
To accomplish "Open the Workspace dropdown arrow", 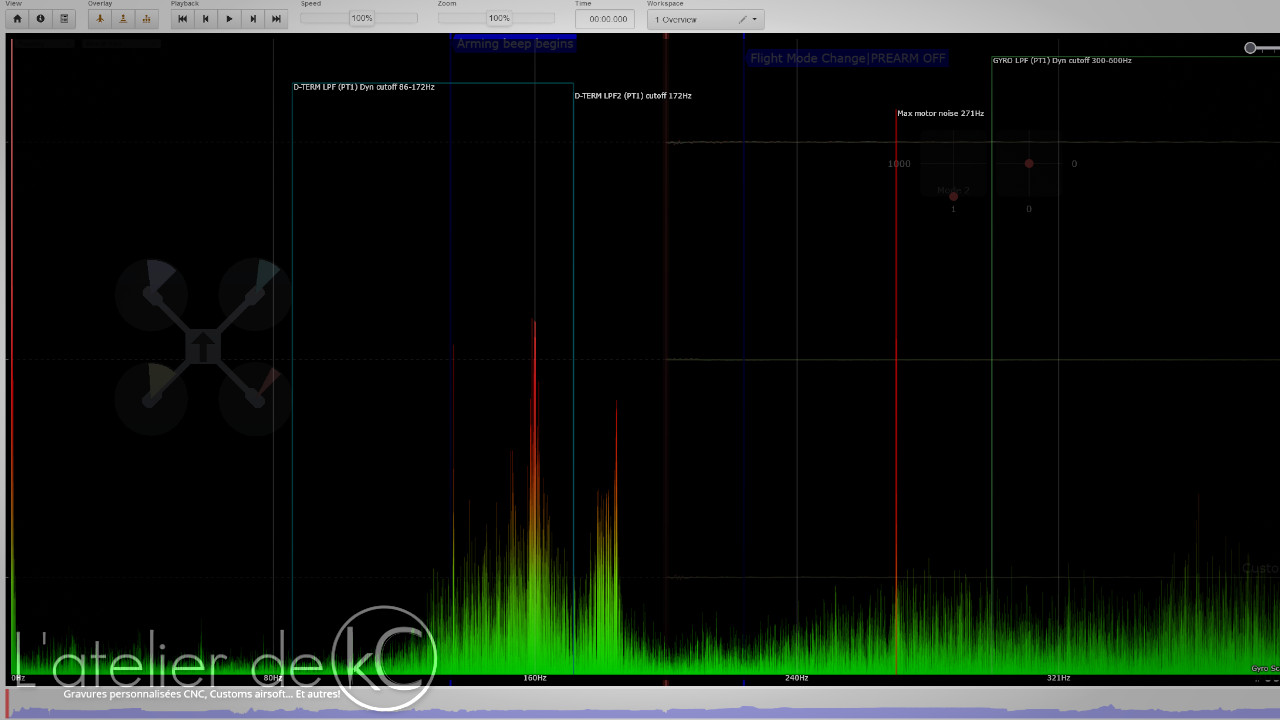I will click(x=754, y=19).
